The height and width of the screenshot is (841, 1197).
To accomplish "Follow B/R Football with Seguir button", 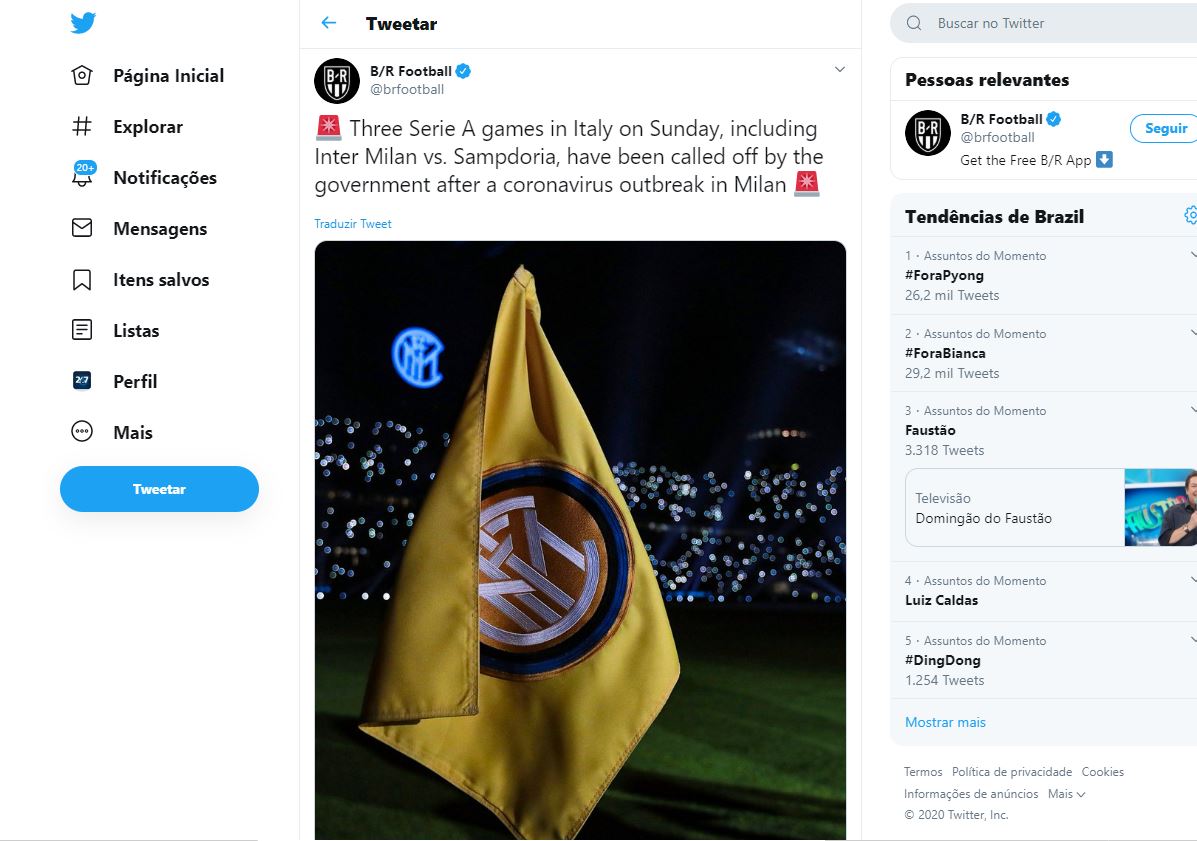I will pos(1165,128).
